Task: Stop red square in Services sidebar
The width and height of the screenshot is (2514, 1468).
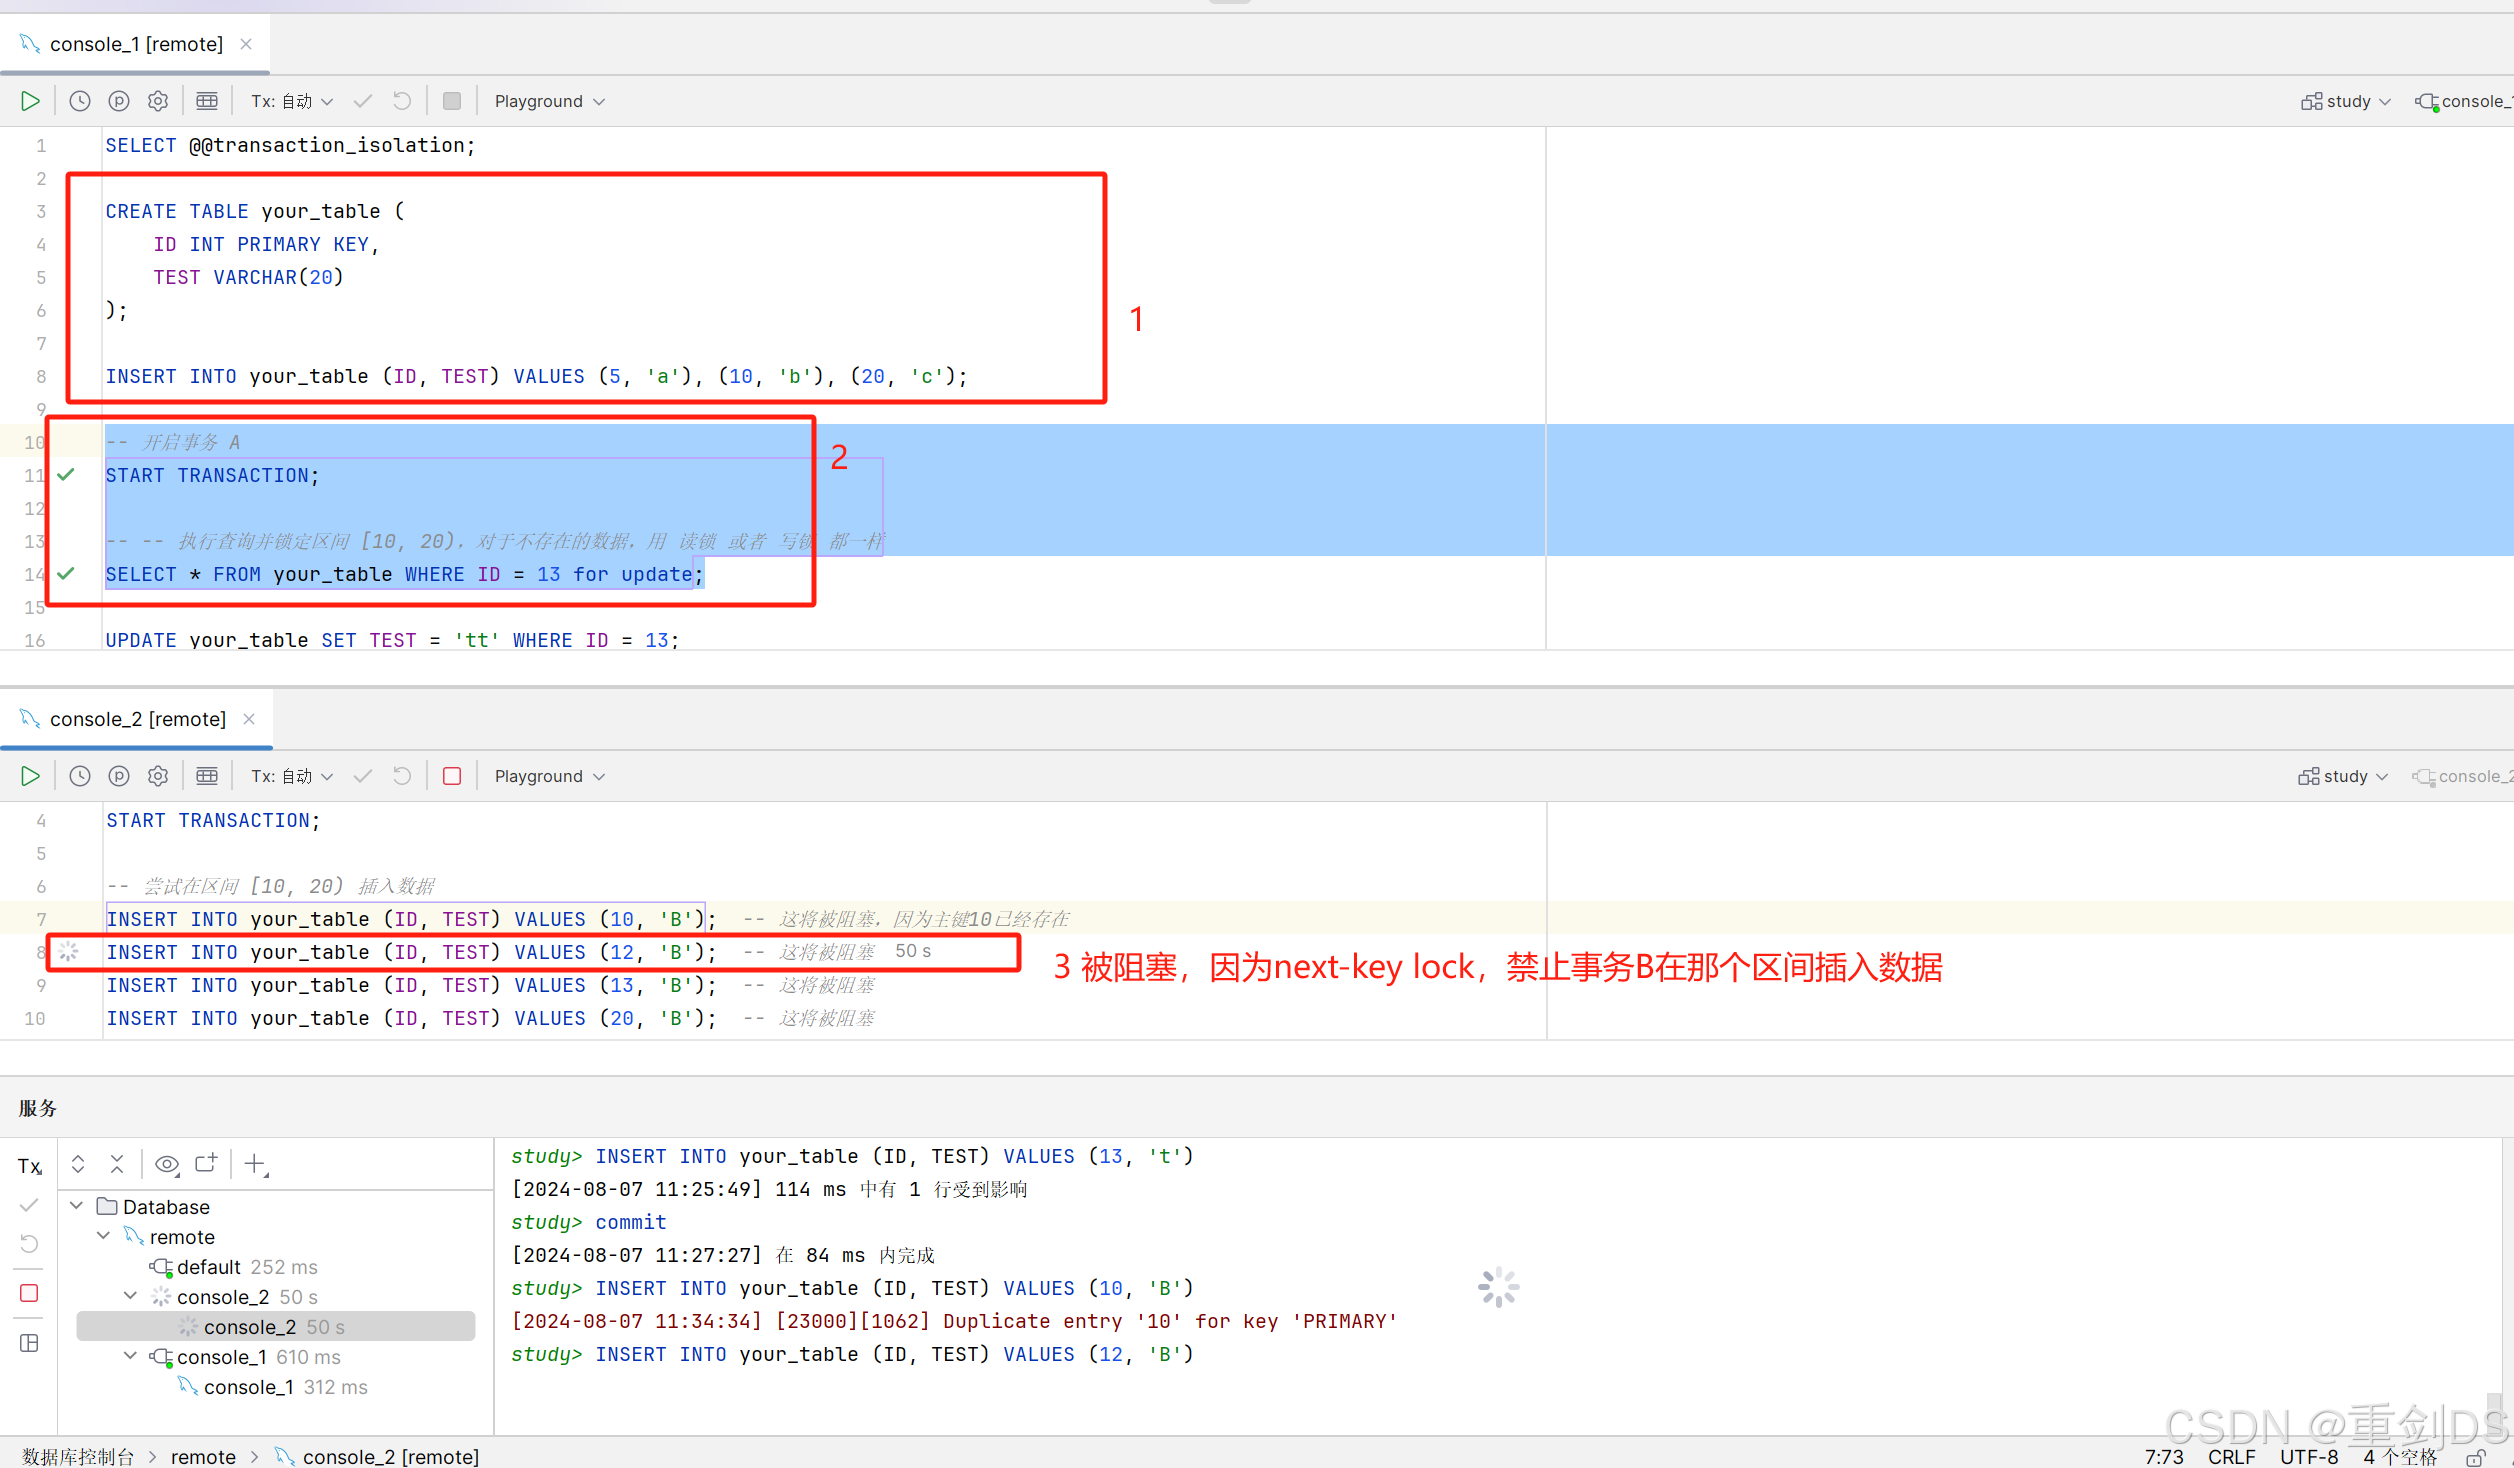Action: coord(29,1293)
